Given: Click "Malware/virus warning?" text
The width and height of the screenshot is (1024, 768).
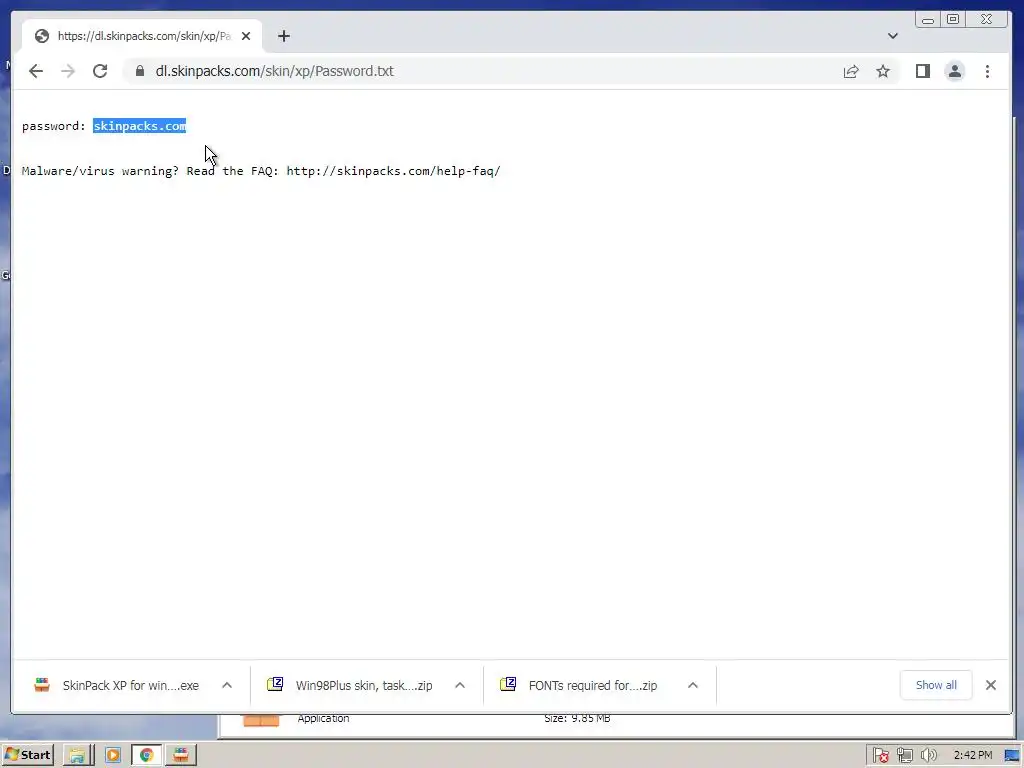Looking at the screenshot, I should 100,171.
